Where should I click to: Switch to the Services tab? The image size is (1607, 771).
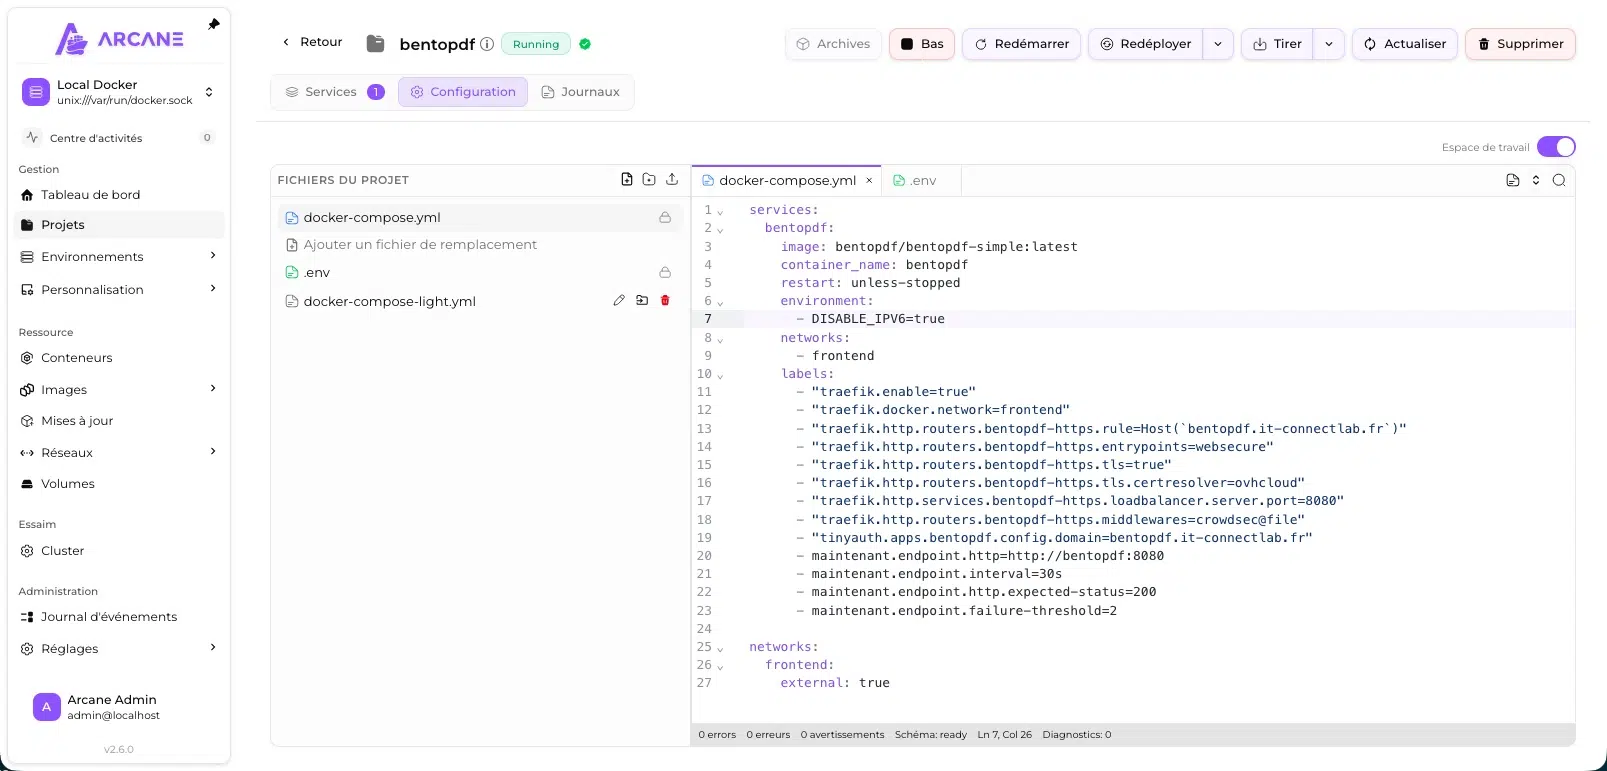coord(334,92)
